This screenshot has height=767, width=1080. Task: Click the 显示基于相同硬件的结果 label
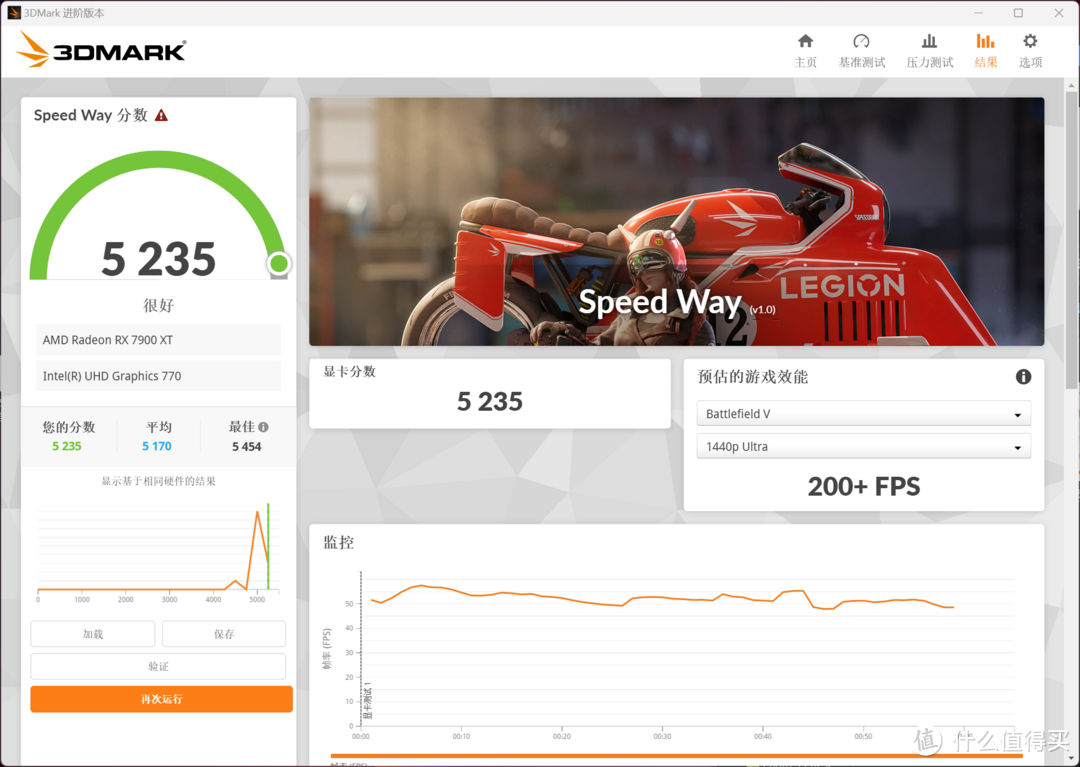pyautogui.click(x=158, y=481)
